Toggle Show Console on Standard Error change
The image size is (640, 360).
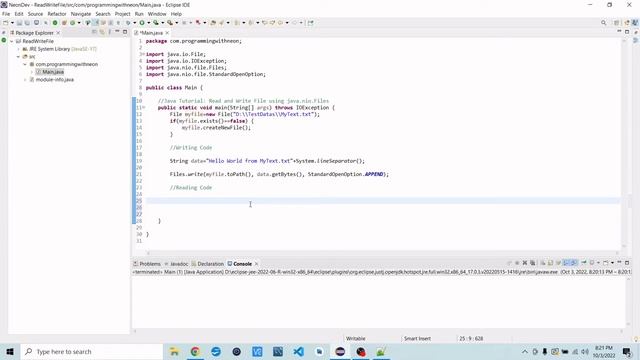pyautogui.click(x=573, y=263)
